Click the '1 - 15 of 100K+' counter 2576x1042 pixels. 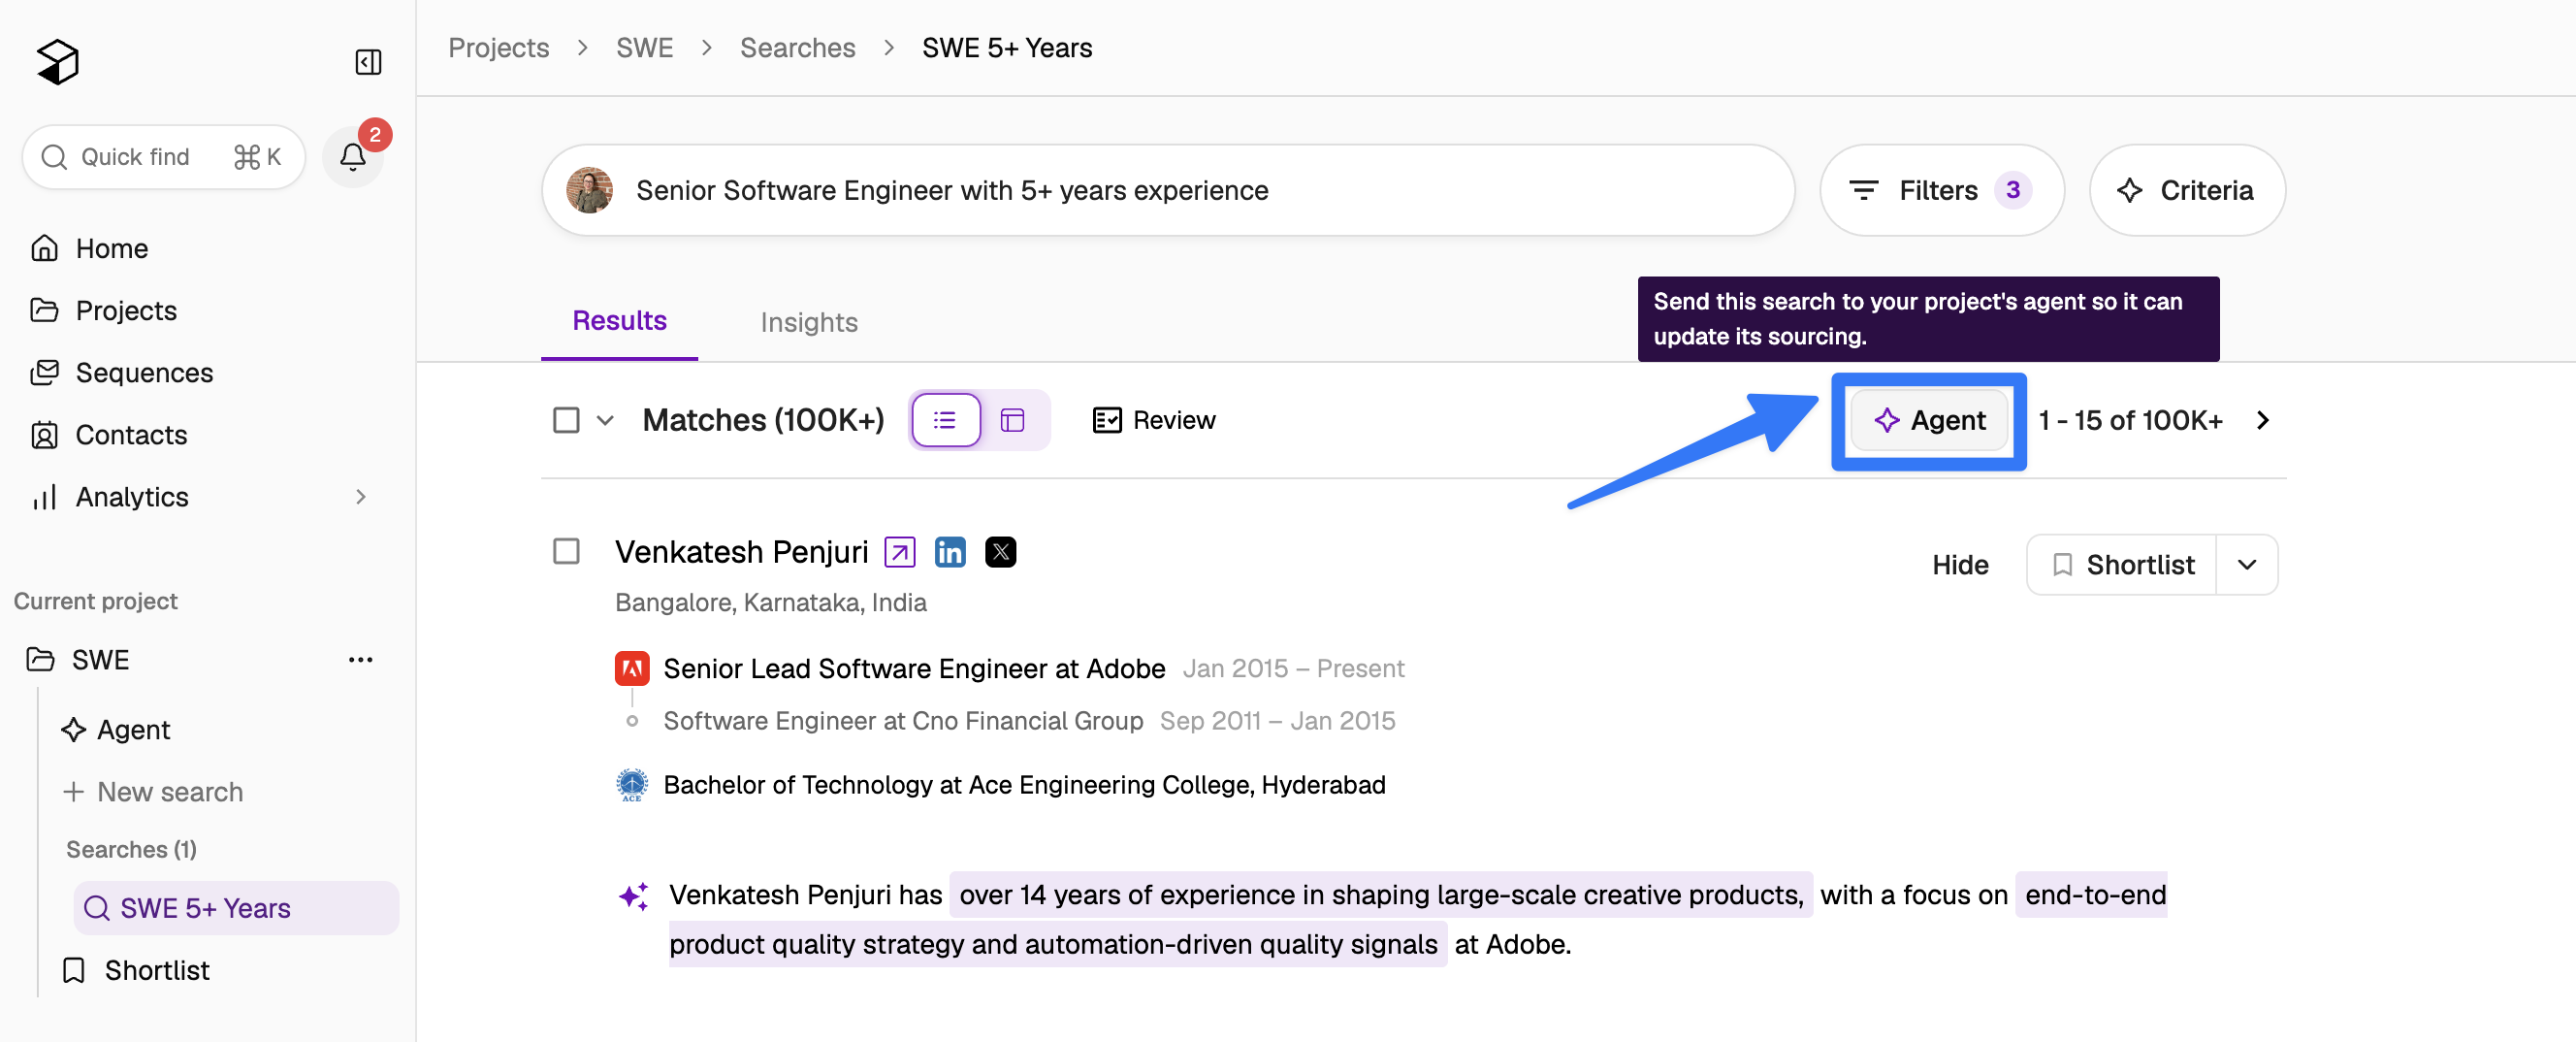[2130, 420]
